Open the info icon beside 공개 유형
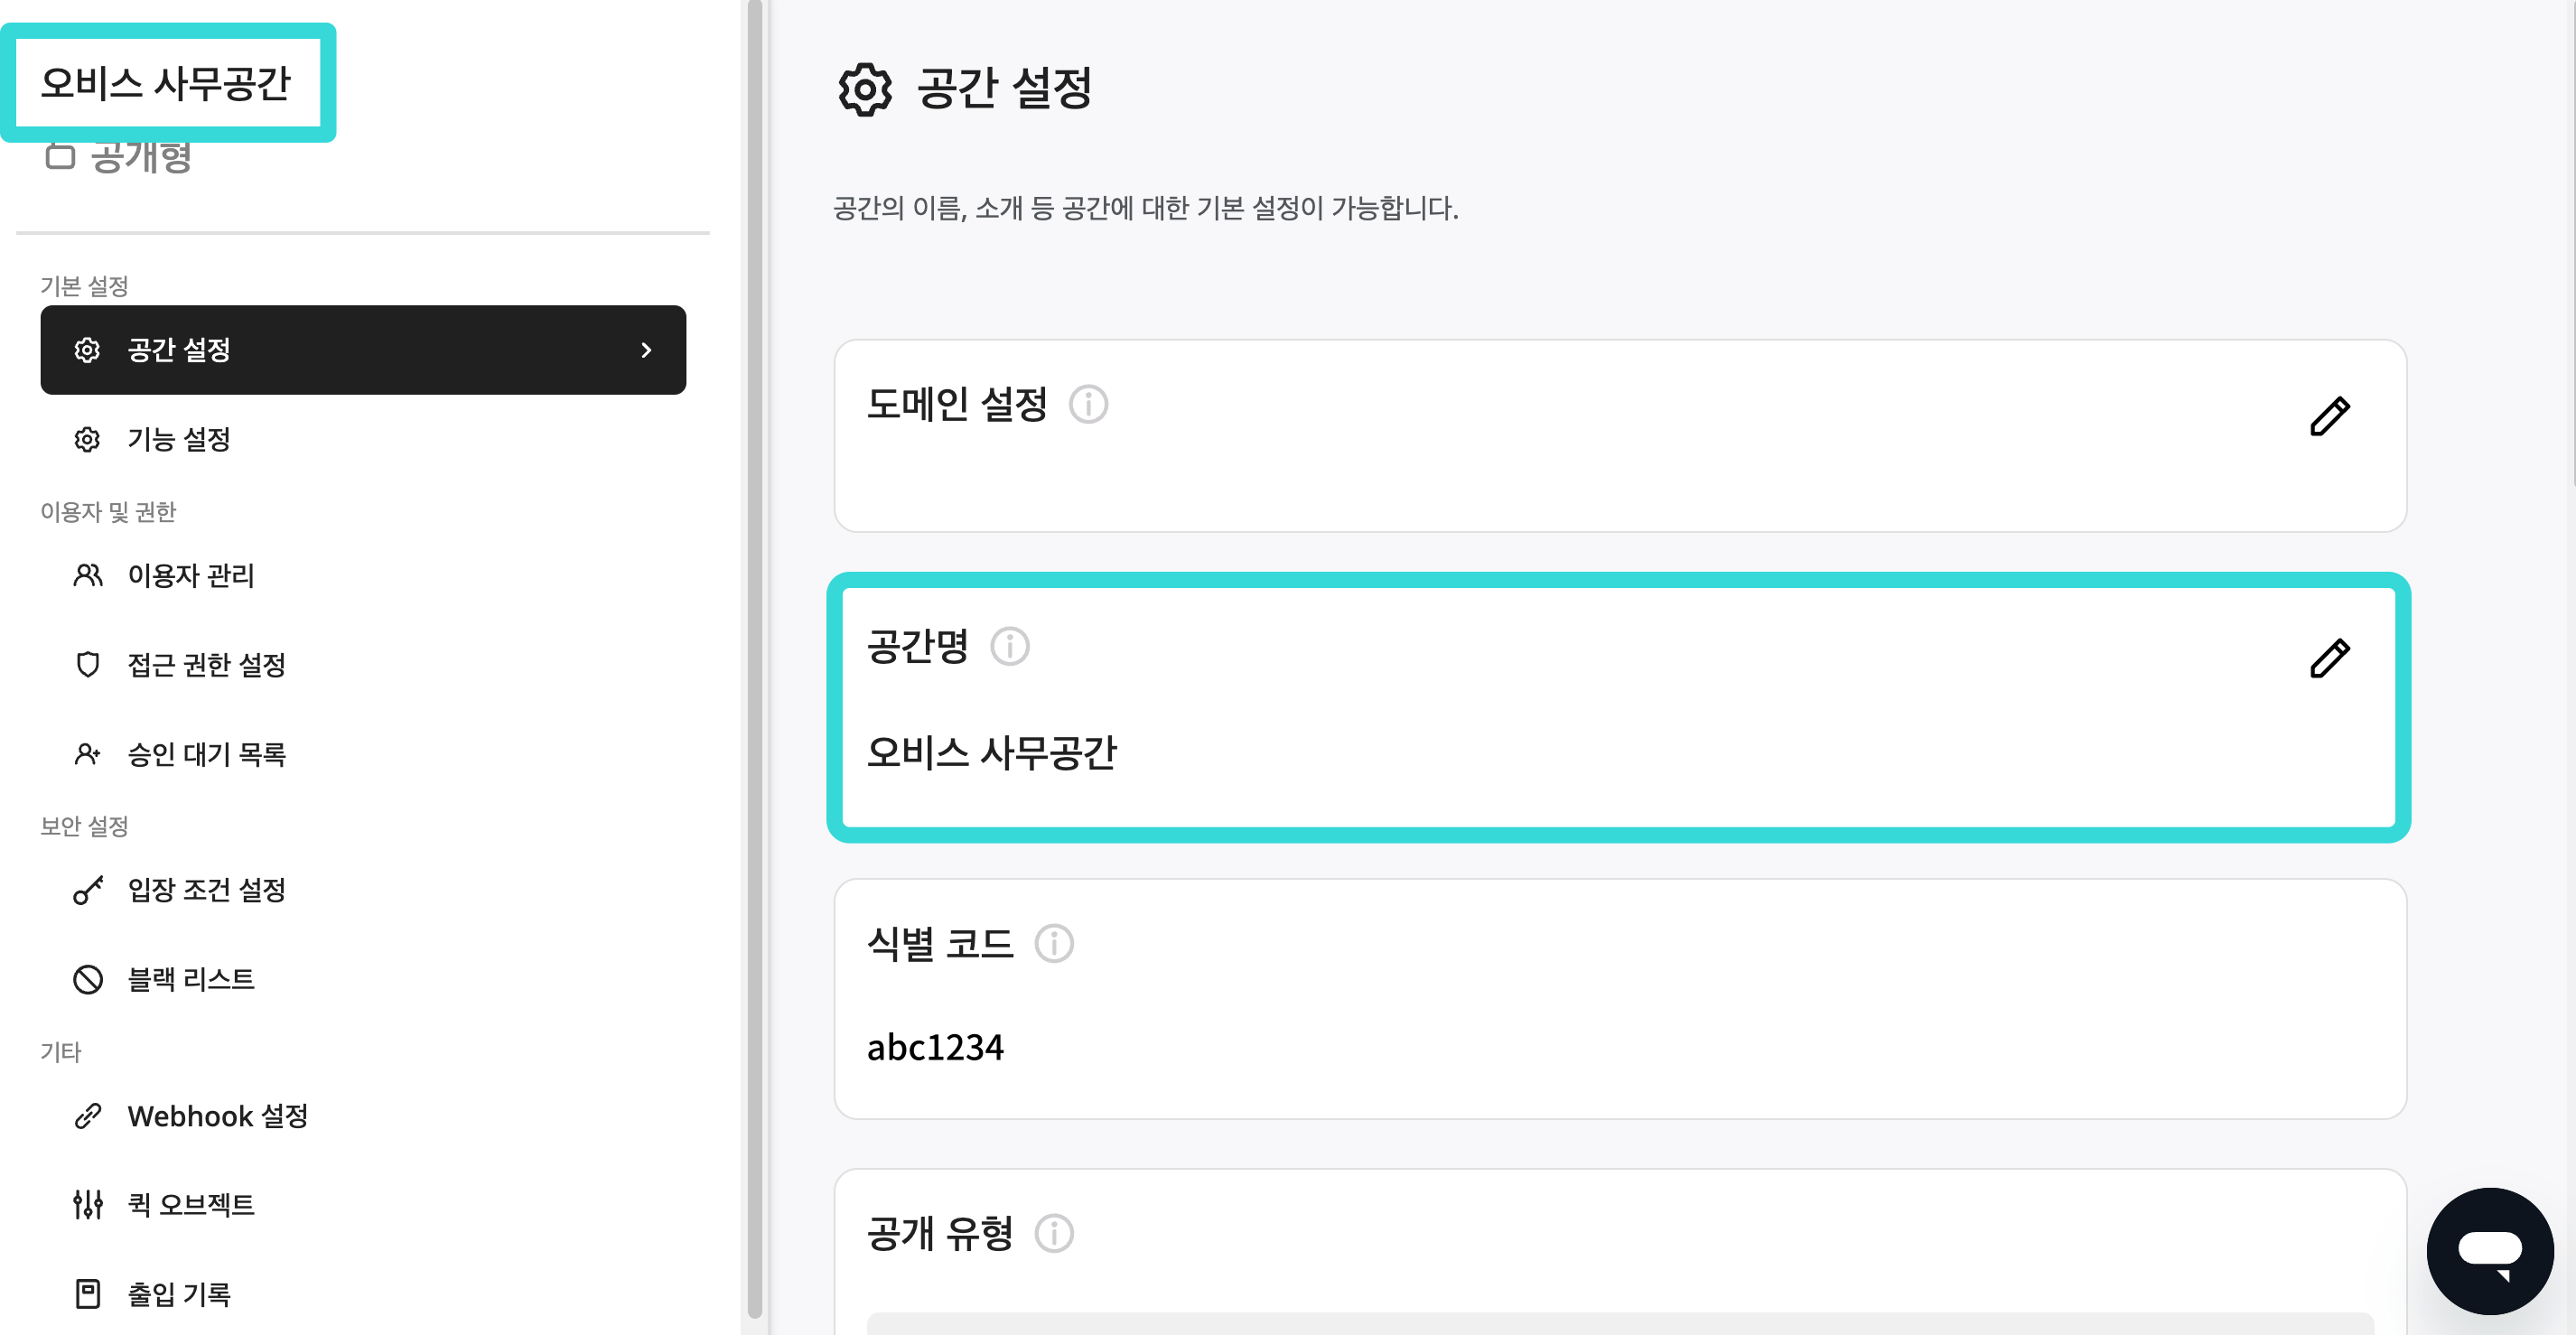This screenshot has width=2576, height=1335. (x=1053, y=1233)
